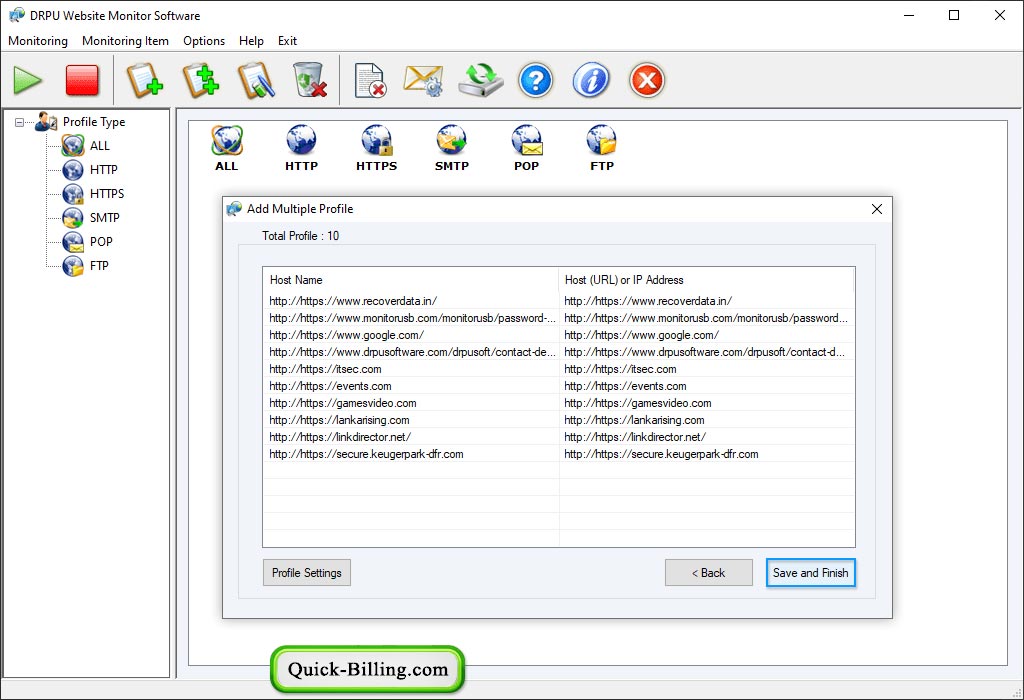Click the Save and Finish button
This screenshot has height=700, width=1024.
pos(810,573)
